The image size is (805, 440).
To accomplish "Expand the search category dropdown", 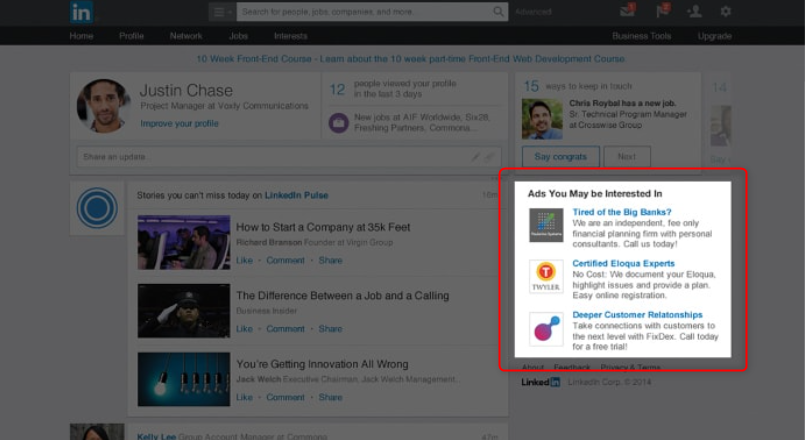I will (221, 12).
